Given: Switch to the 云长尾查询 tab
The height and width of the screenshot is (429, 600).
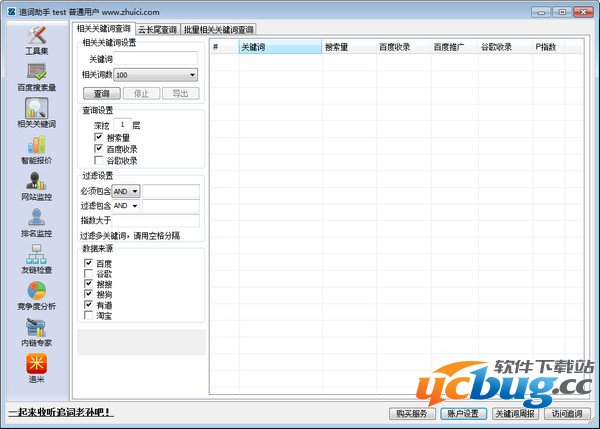Looking at the screenshot, I should (157, 30).
